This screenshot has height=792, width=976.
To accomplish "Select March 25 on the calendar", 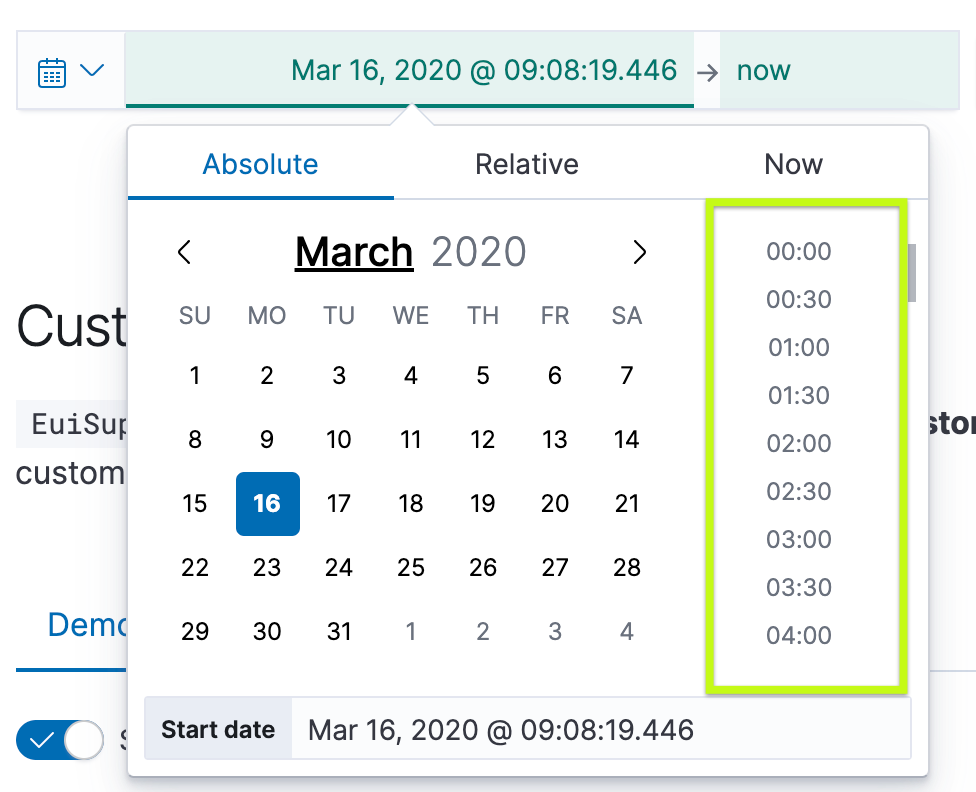I will [411, 567].
